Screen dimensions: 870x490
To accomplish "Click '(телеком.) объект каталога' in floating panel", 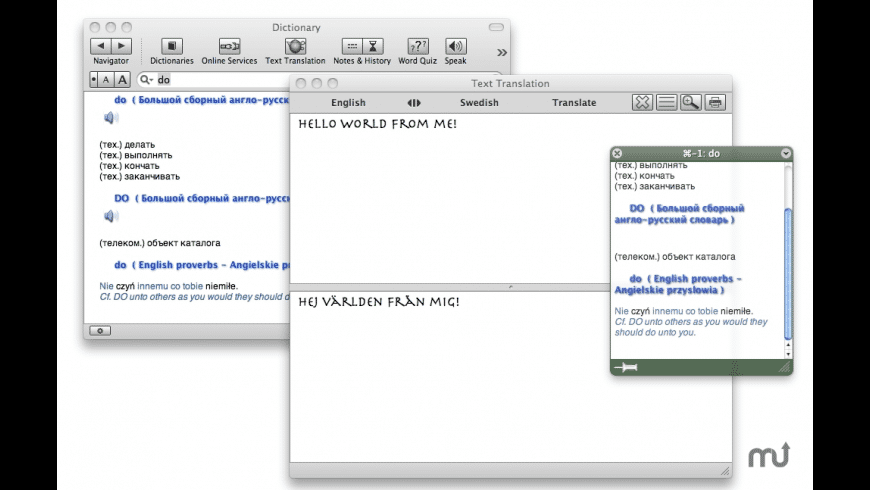I will 675,257.
